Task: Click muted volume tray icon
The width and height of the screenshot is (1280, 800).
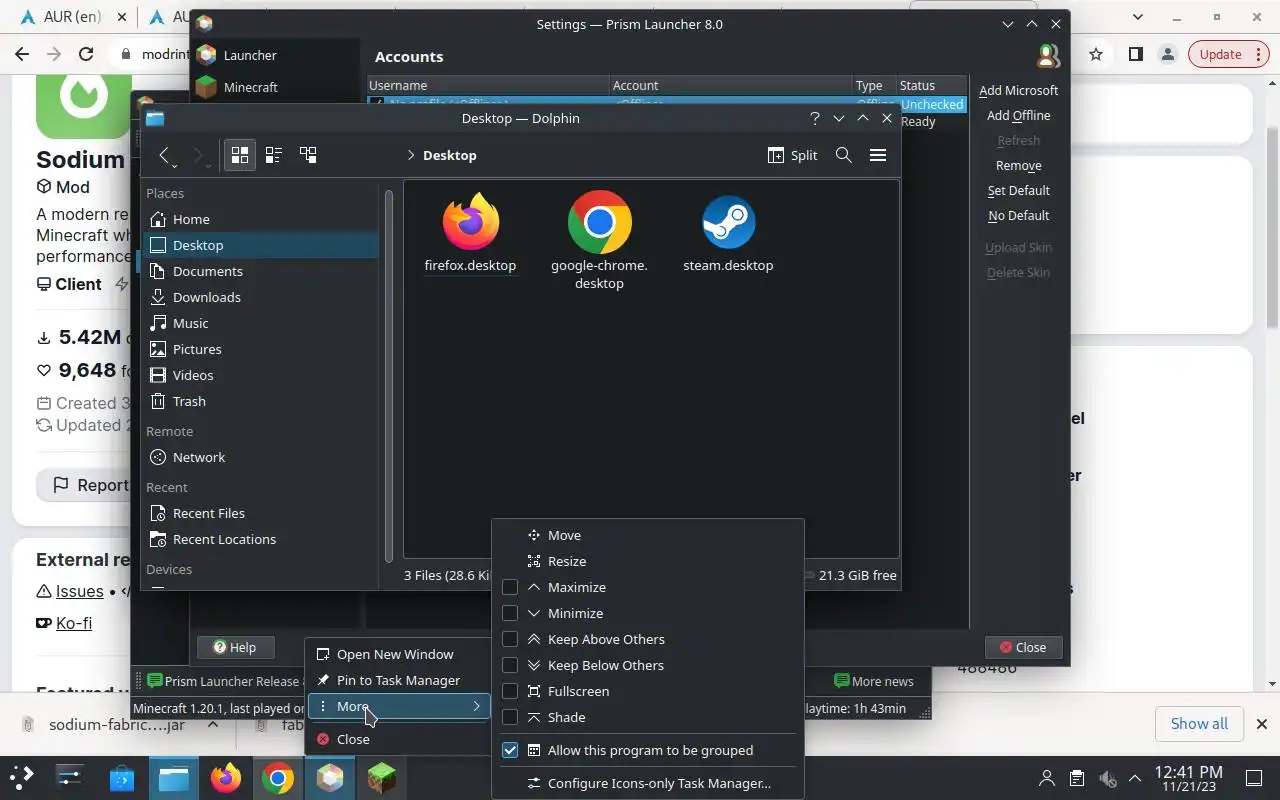Action: click(x=1107, y=778)
